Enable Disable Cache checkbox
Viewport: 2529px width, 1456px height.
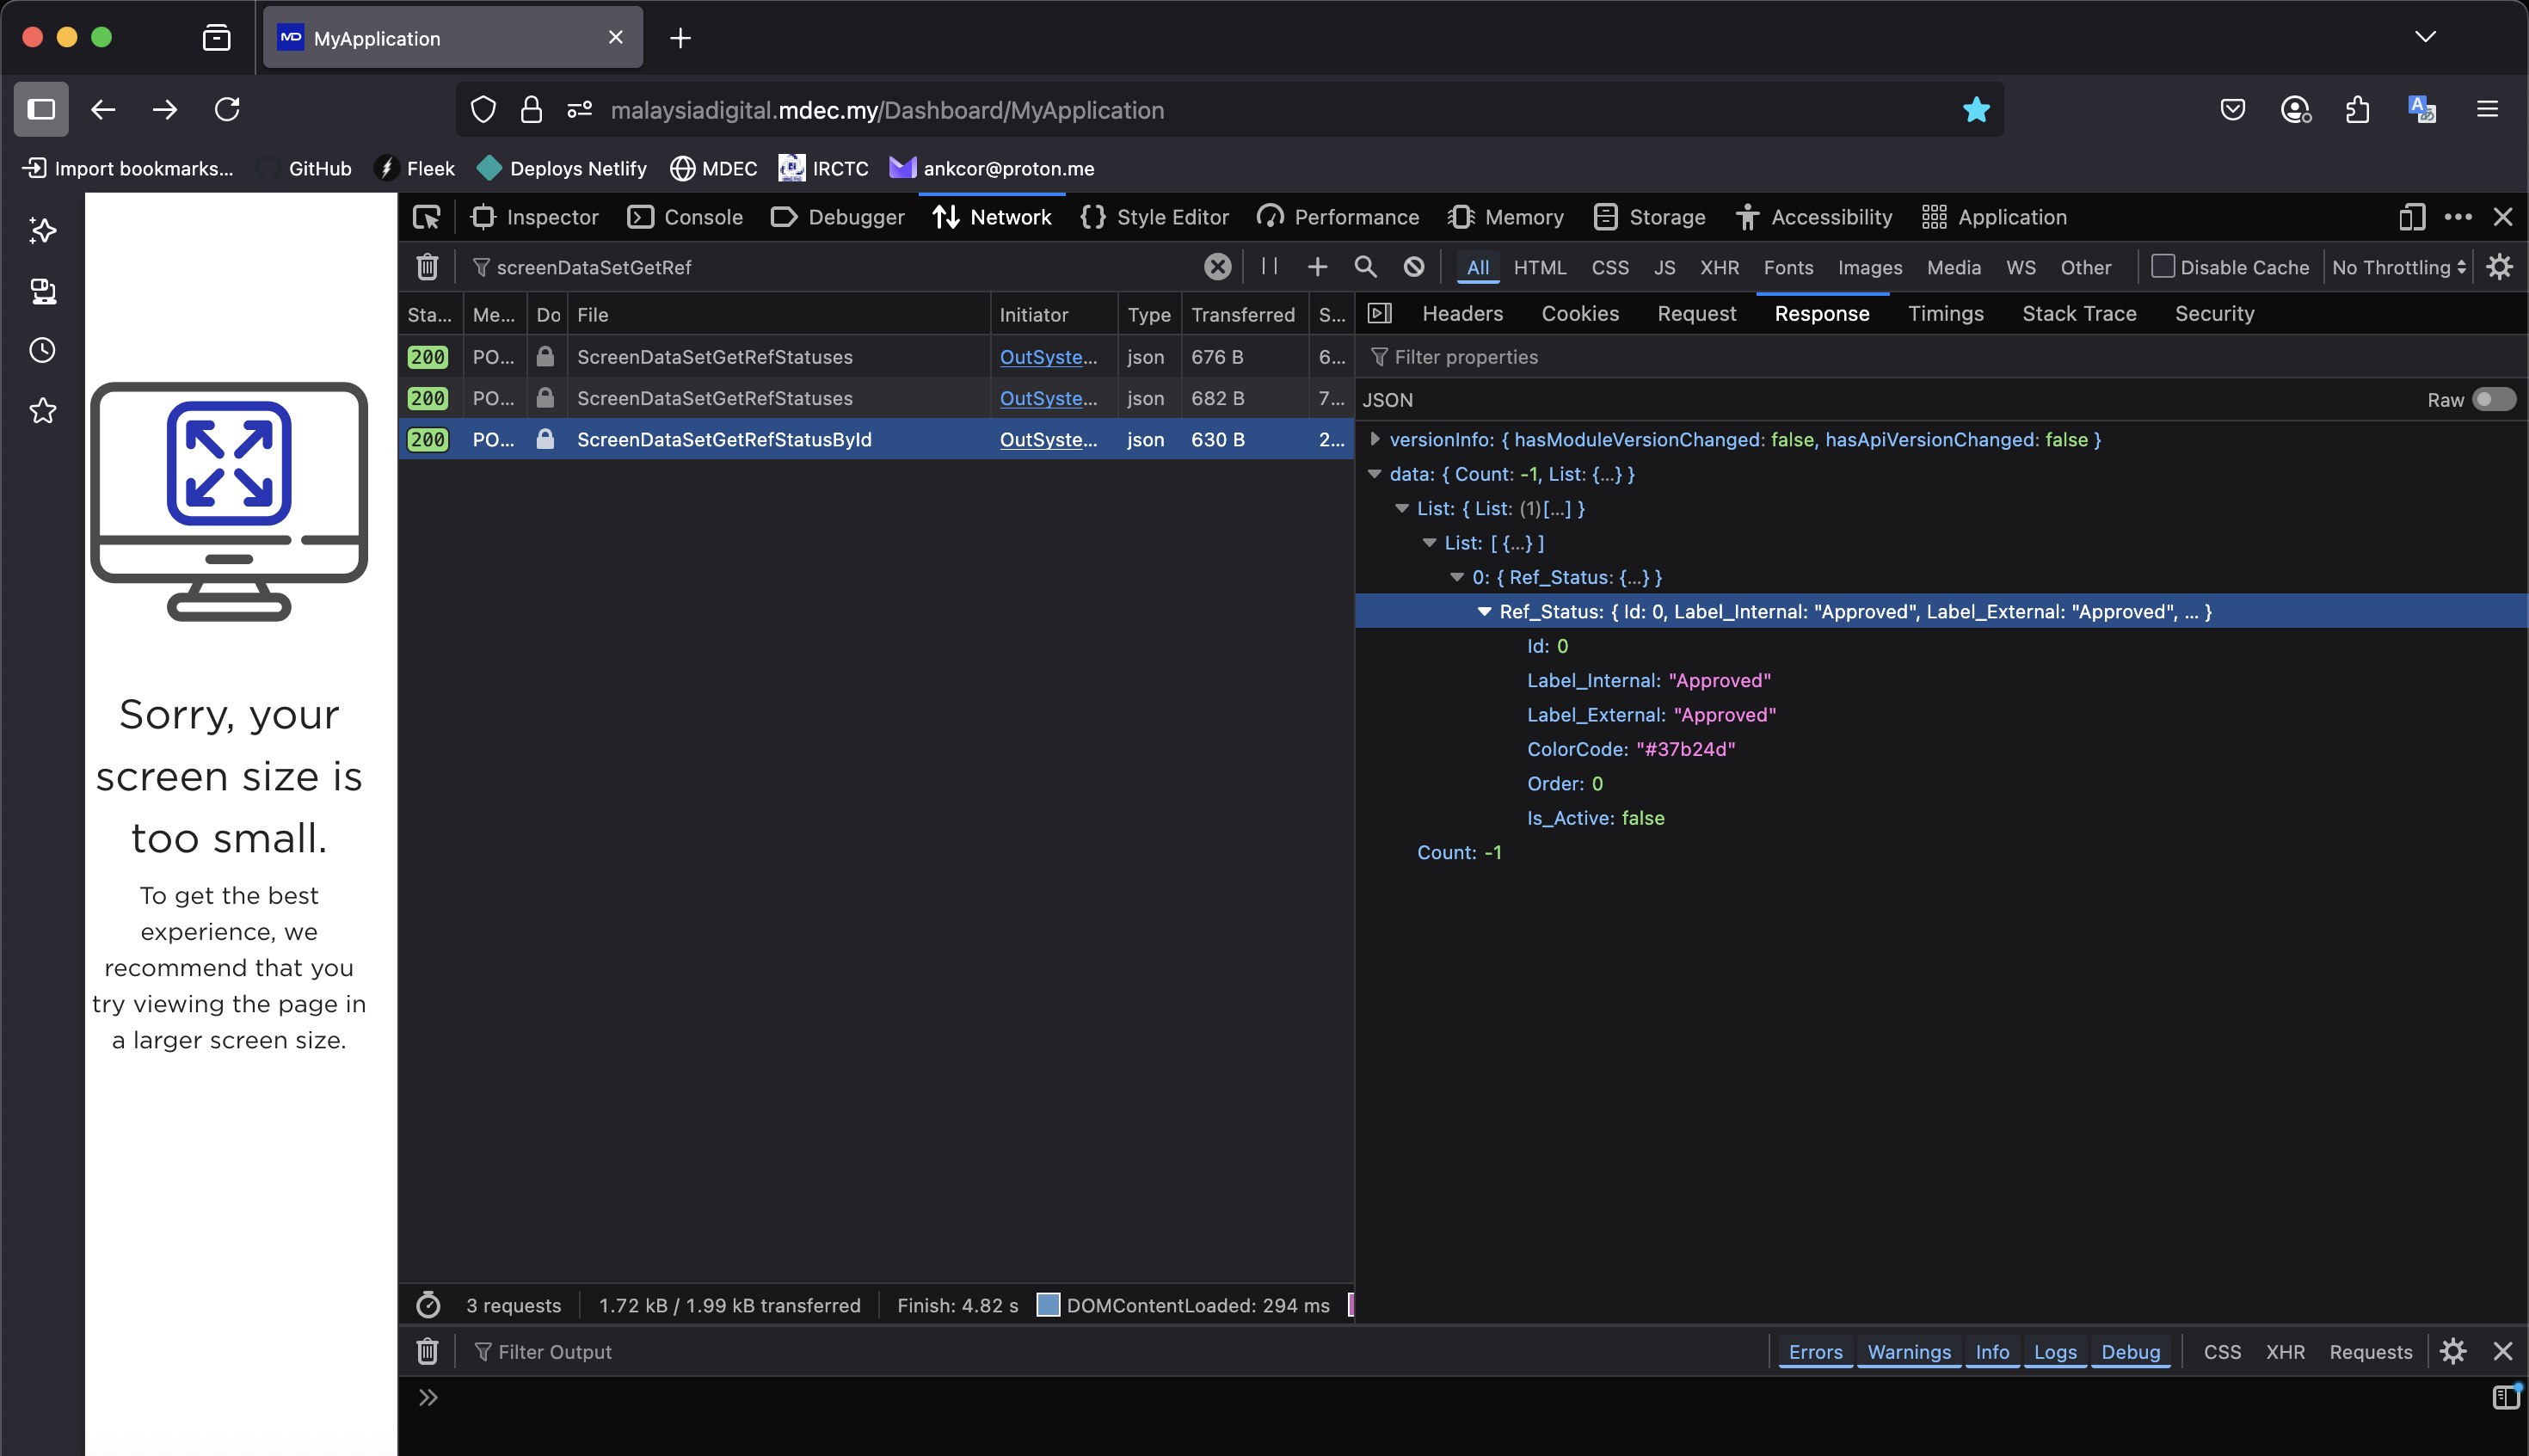point(2162,267)
